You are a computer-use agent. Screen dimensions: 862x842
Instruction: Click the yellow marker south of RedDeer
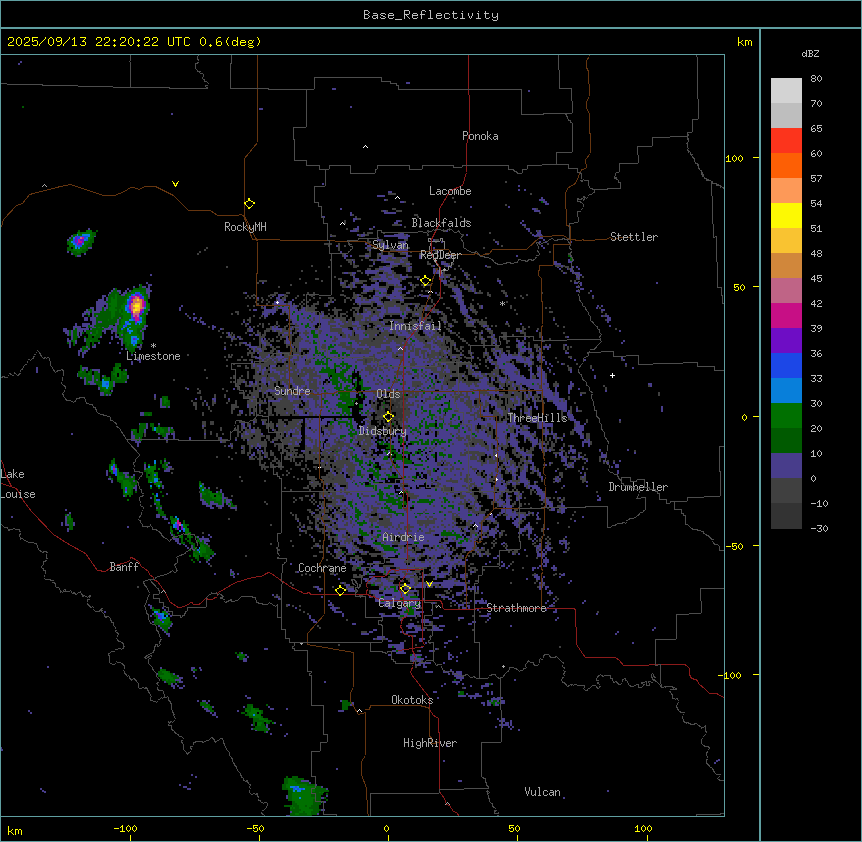tap(426, 281)
